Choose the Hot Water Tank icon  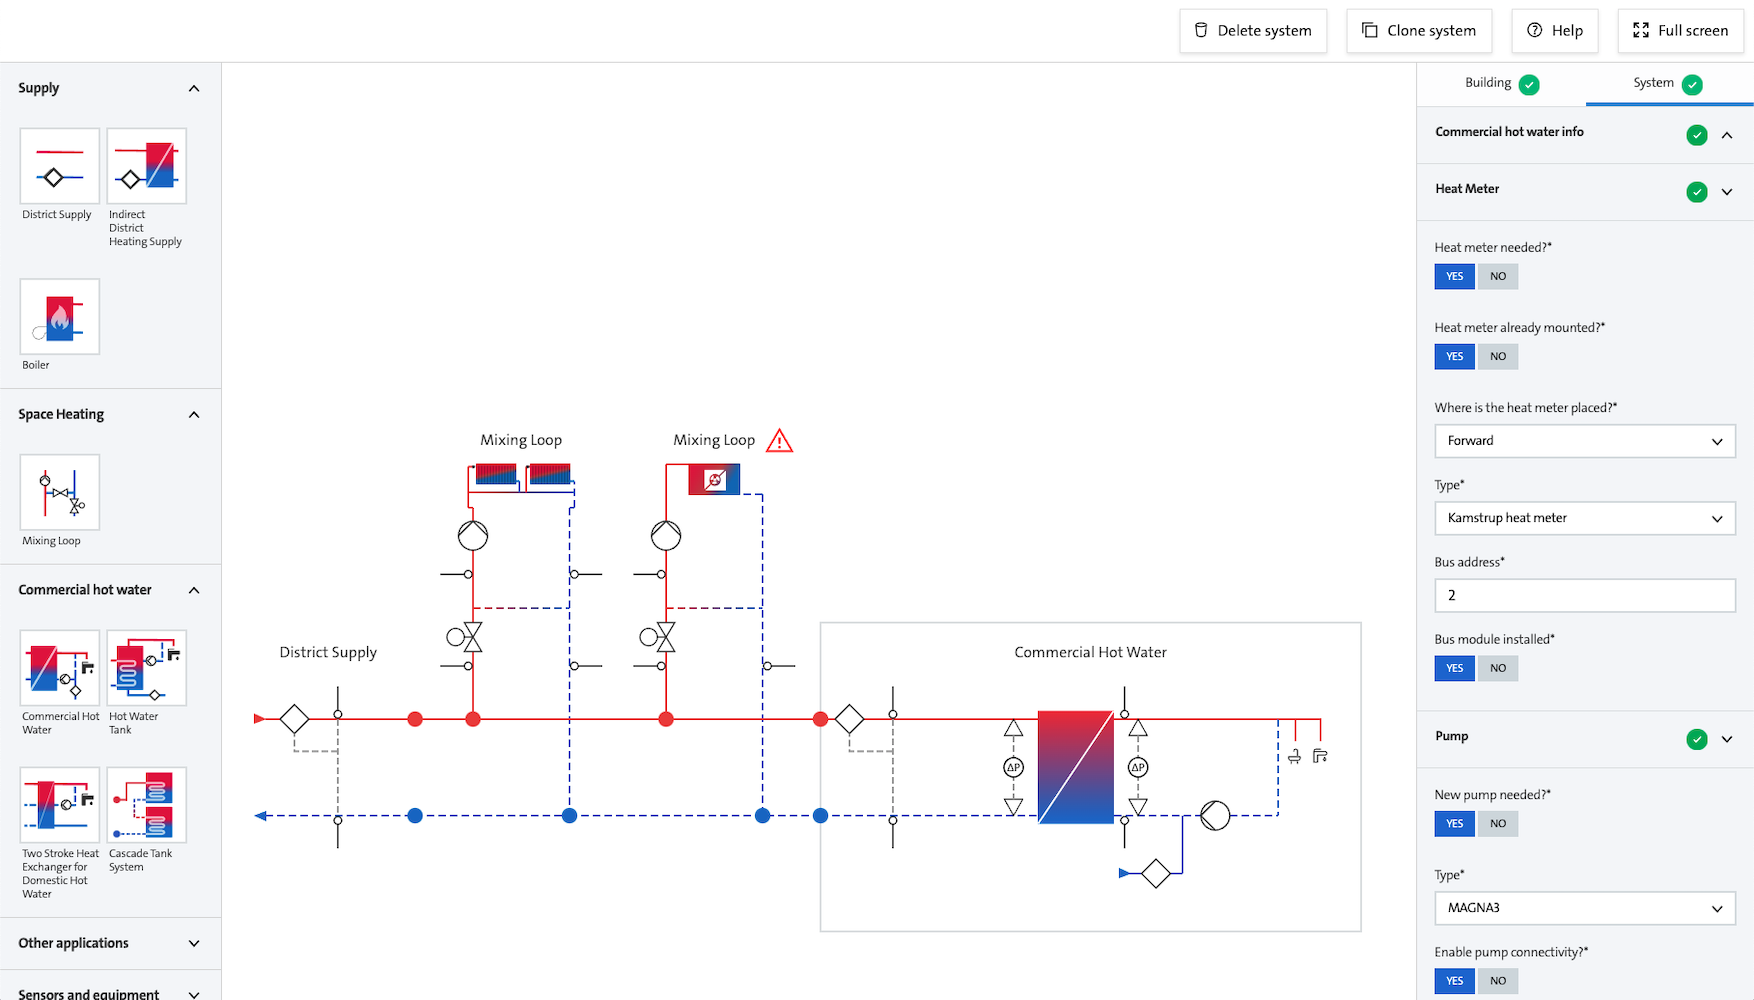tap(147, 668)
